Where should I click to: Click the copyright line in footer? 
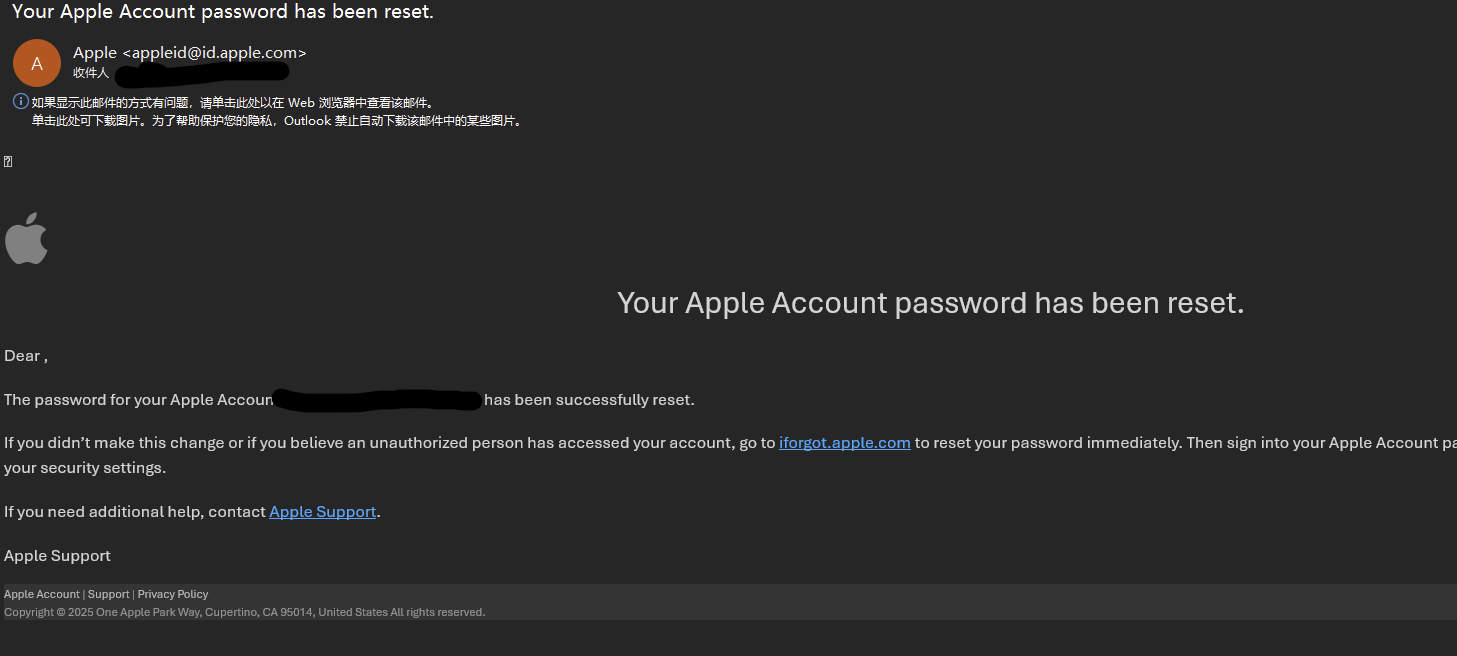245,612
